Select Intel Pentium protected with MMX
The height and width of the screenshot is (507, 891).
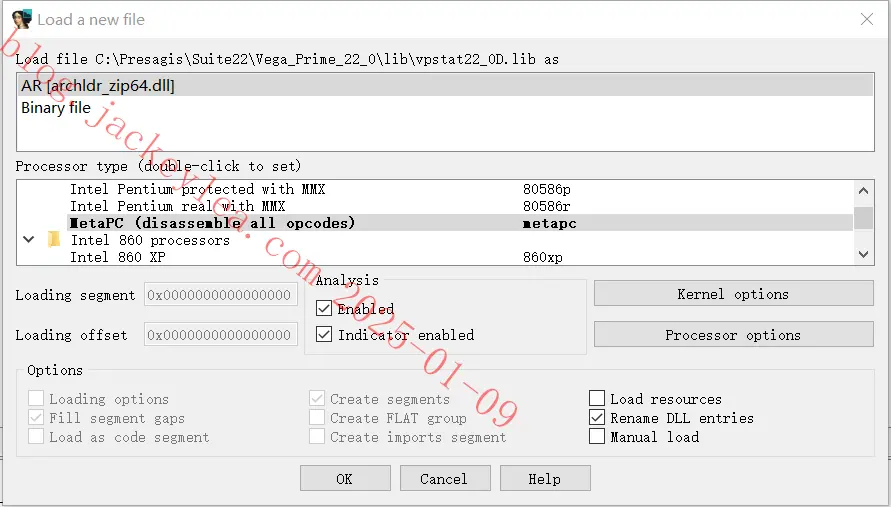click(x=460, y=189)
